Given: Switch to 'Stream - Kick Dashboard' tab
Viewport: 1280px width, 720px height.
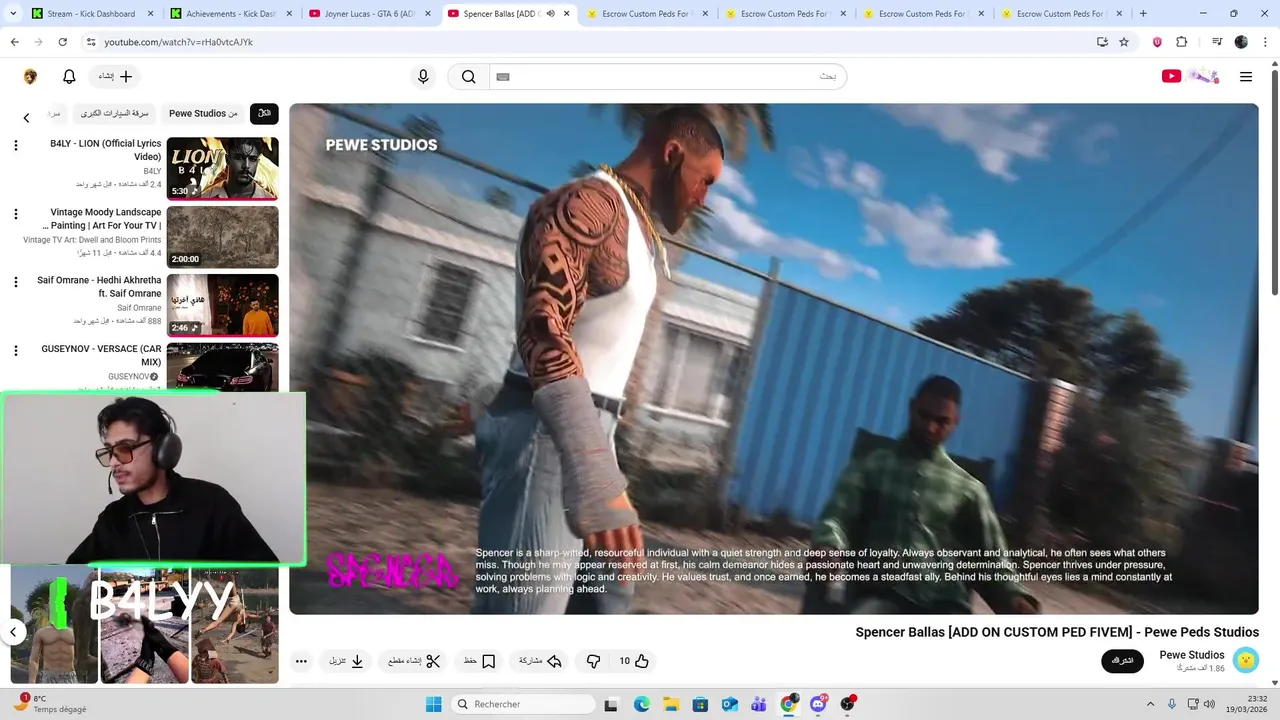Looking at the screenshot, I should point(92,14).
